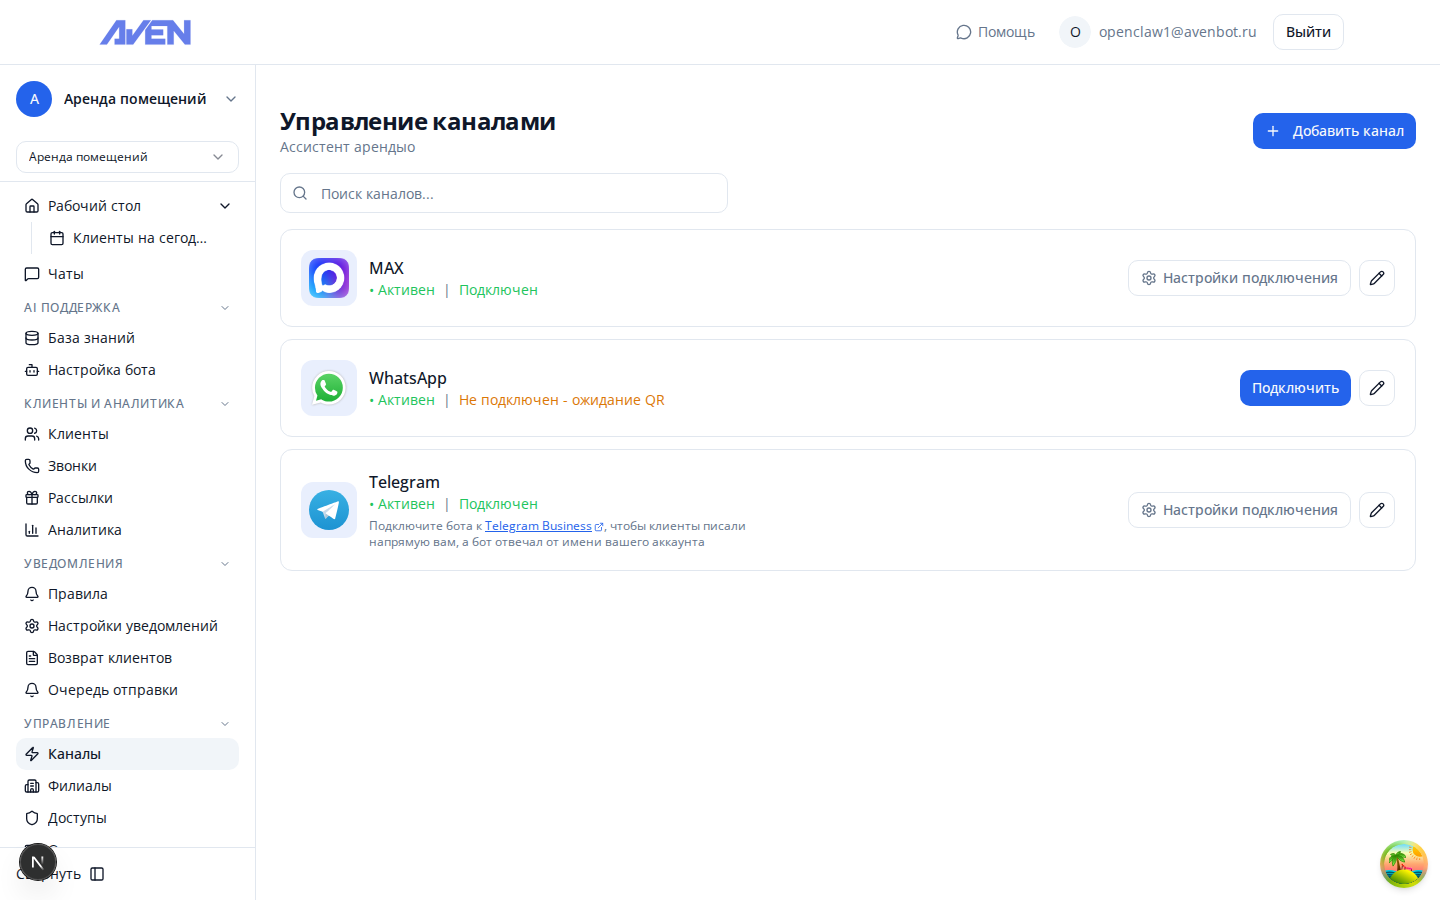Open Филиалы in the sidebar menu
The image size is (1440, 900).
click(x=79, y=786)
